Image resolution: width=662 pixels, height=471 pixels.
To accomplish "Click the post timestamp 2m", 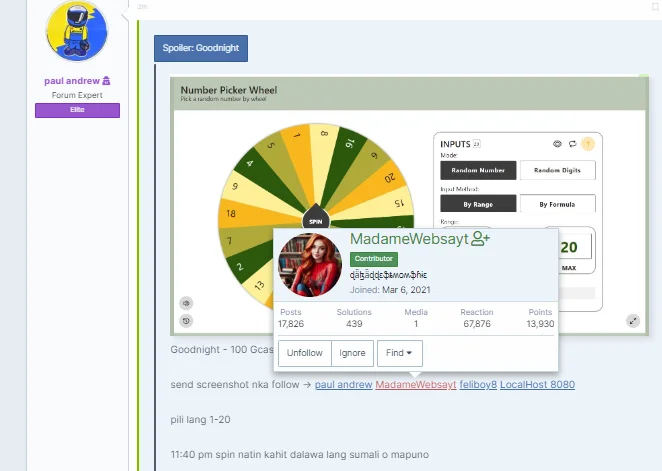I will pyautogui.click(x=142, y=6).
